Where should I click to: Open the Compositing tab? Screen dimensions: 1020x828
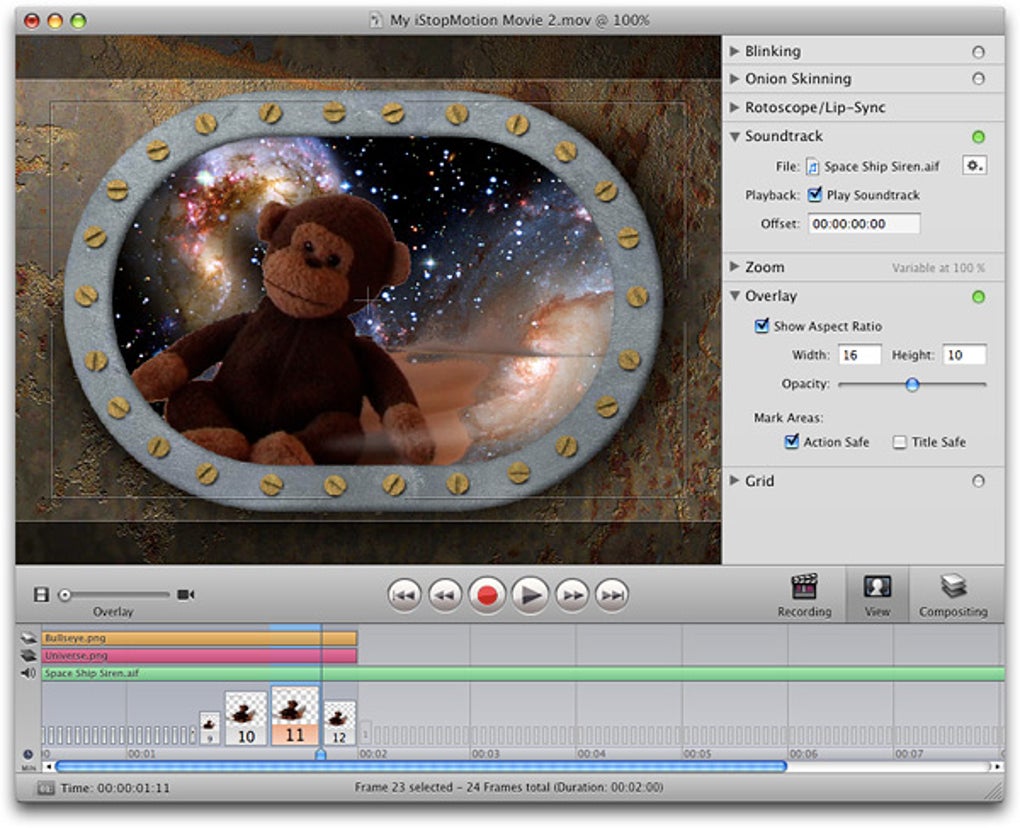point(952,595)
